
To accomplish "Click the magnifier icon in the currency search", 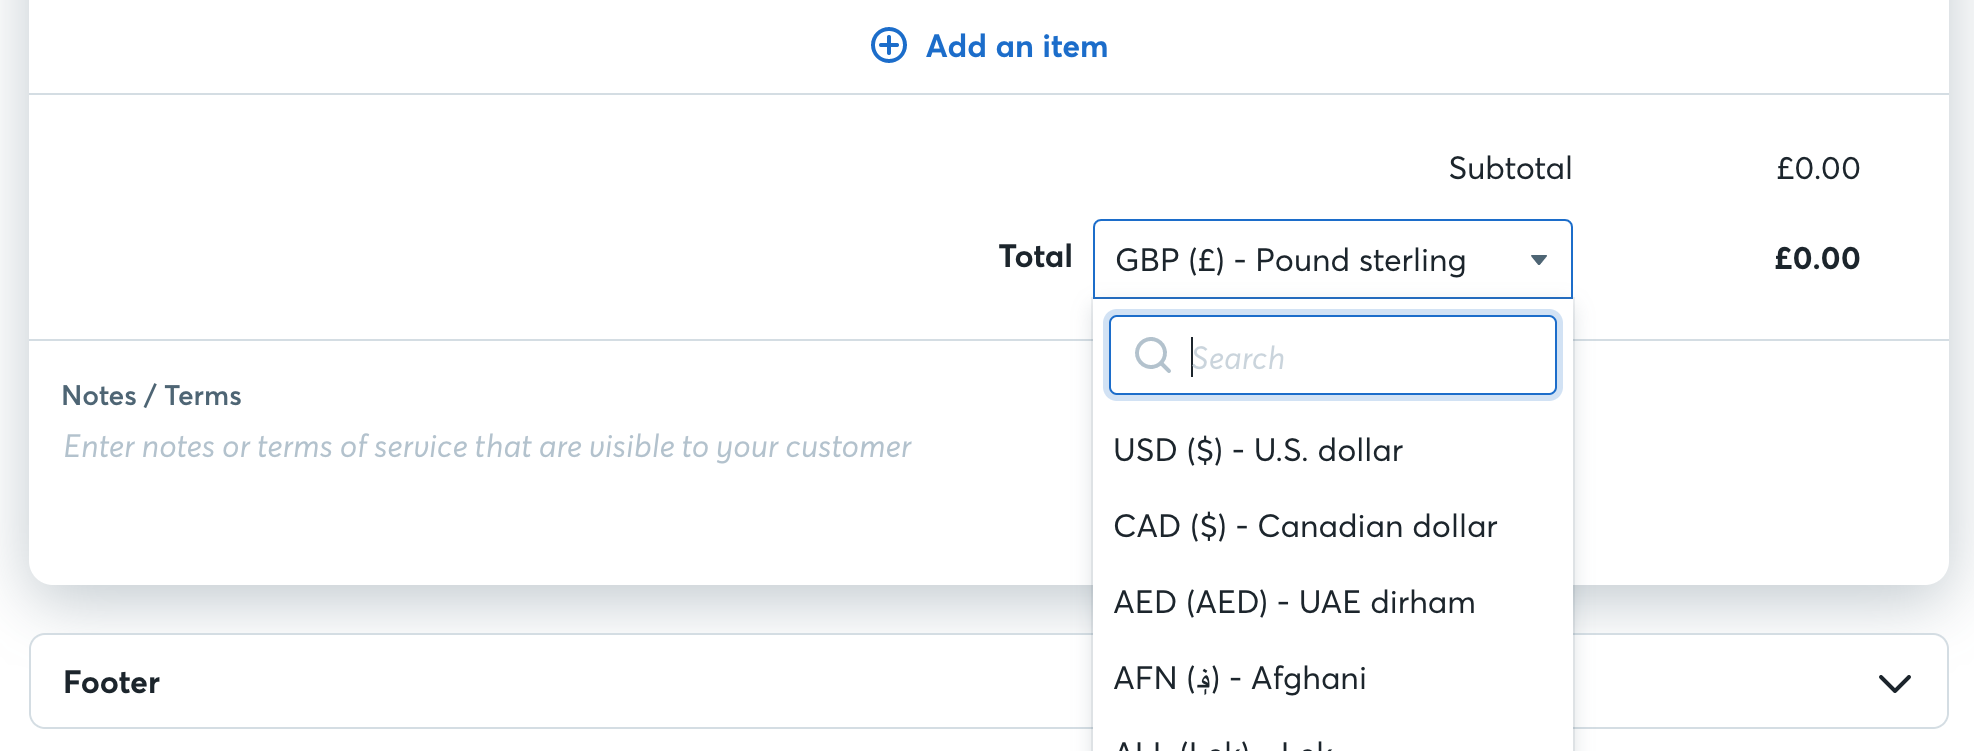I will pyautogui.click(x=1152, y=355).
